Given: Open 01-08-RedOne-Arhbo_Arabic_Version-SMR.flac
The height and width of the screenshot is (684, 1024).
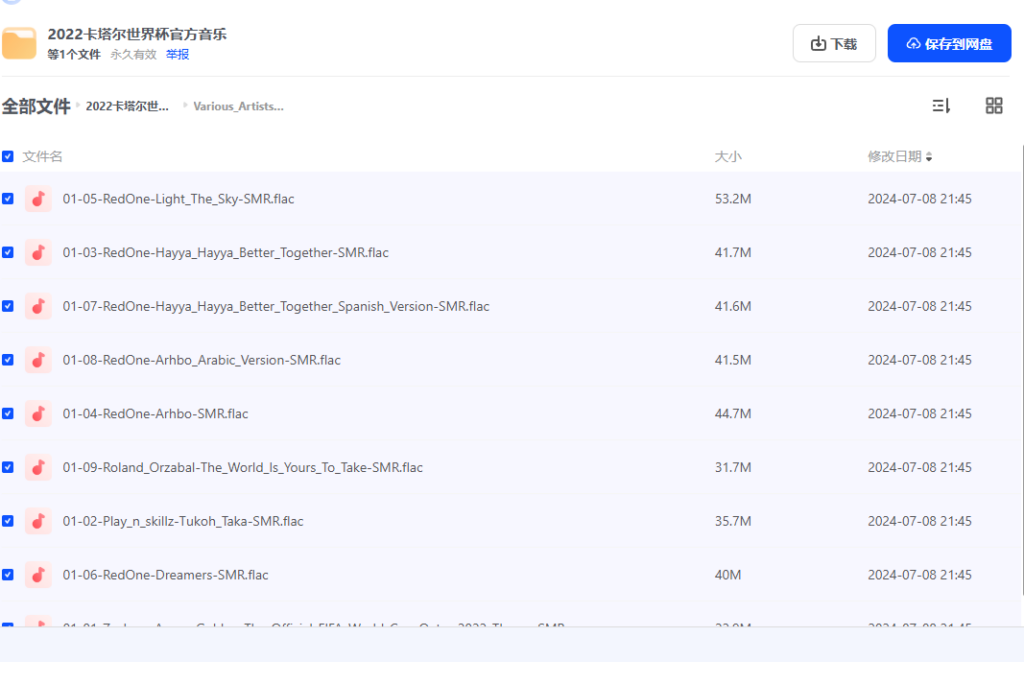Looking at the screenshot, I should pyautogui.click(x=201, y=360).
